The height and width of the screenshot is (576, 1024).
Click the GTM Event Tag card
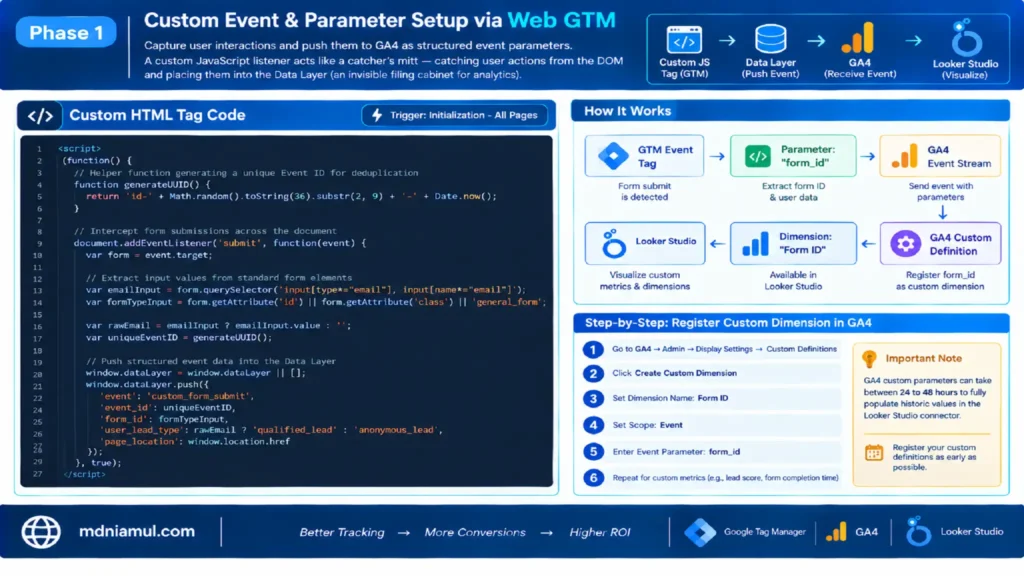[x=644, y=156]
